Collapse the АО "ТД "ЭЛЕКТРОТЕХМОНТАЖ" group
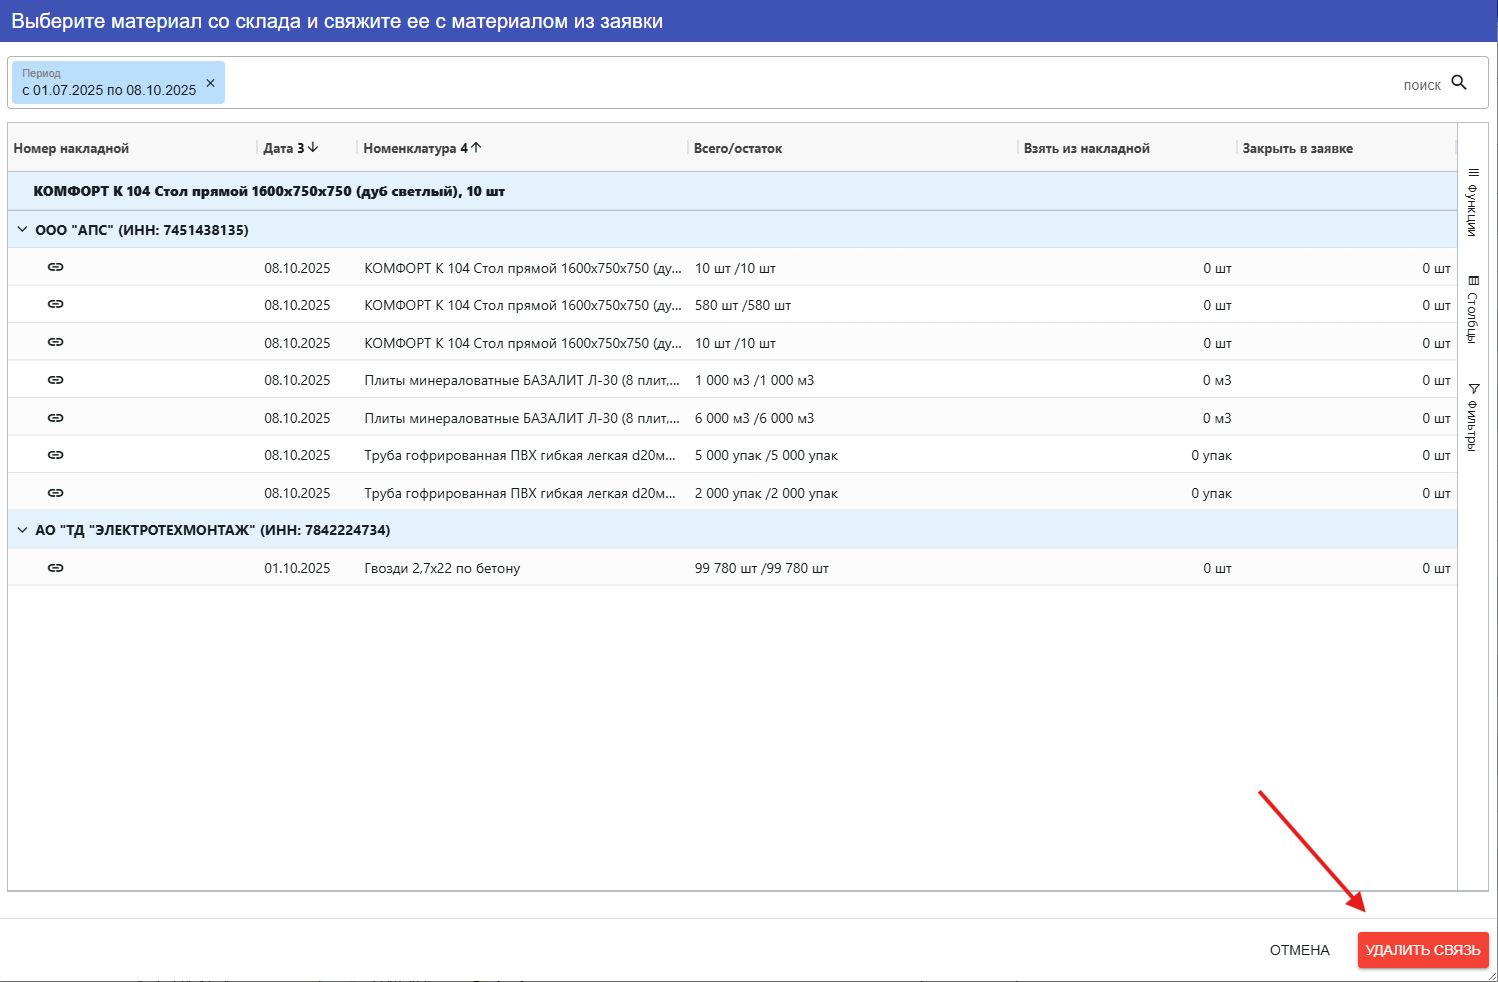This screenshot has height=982, width=1498. pos(22,530)
